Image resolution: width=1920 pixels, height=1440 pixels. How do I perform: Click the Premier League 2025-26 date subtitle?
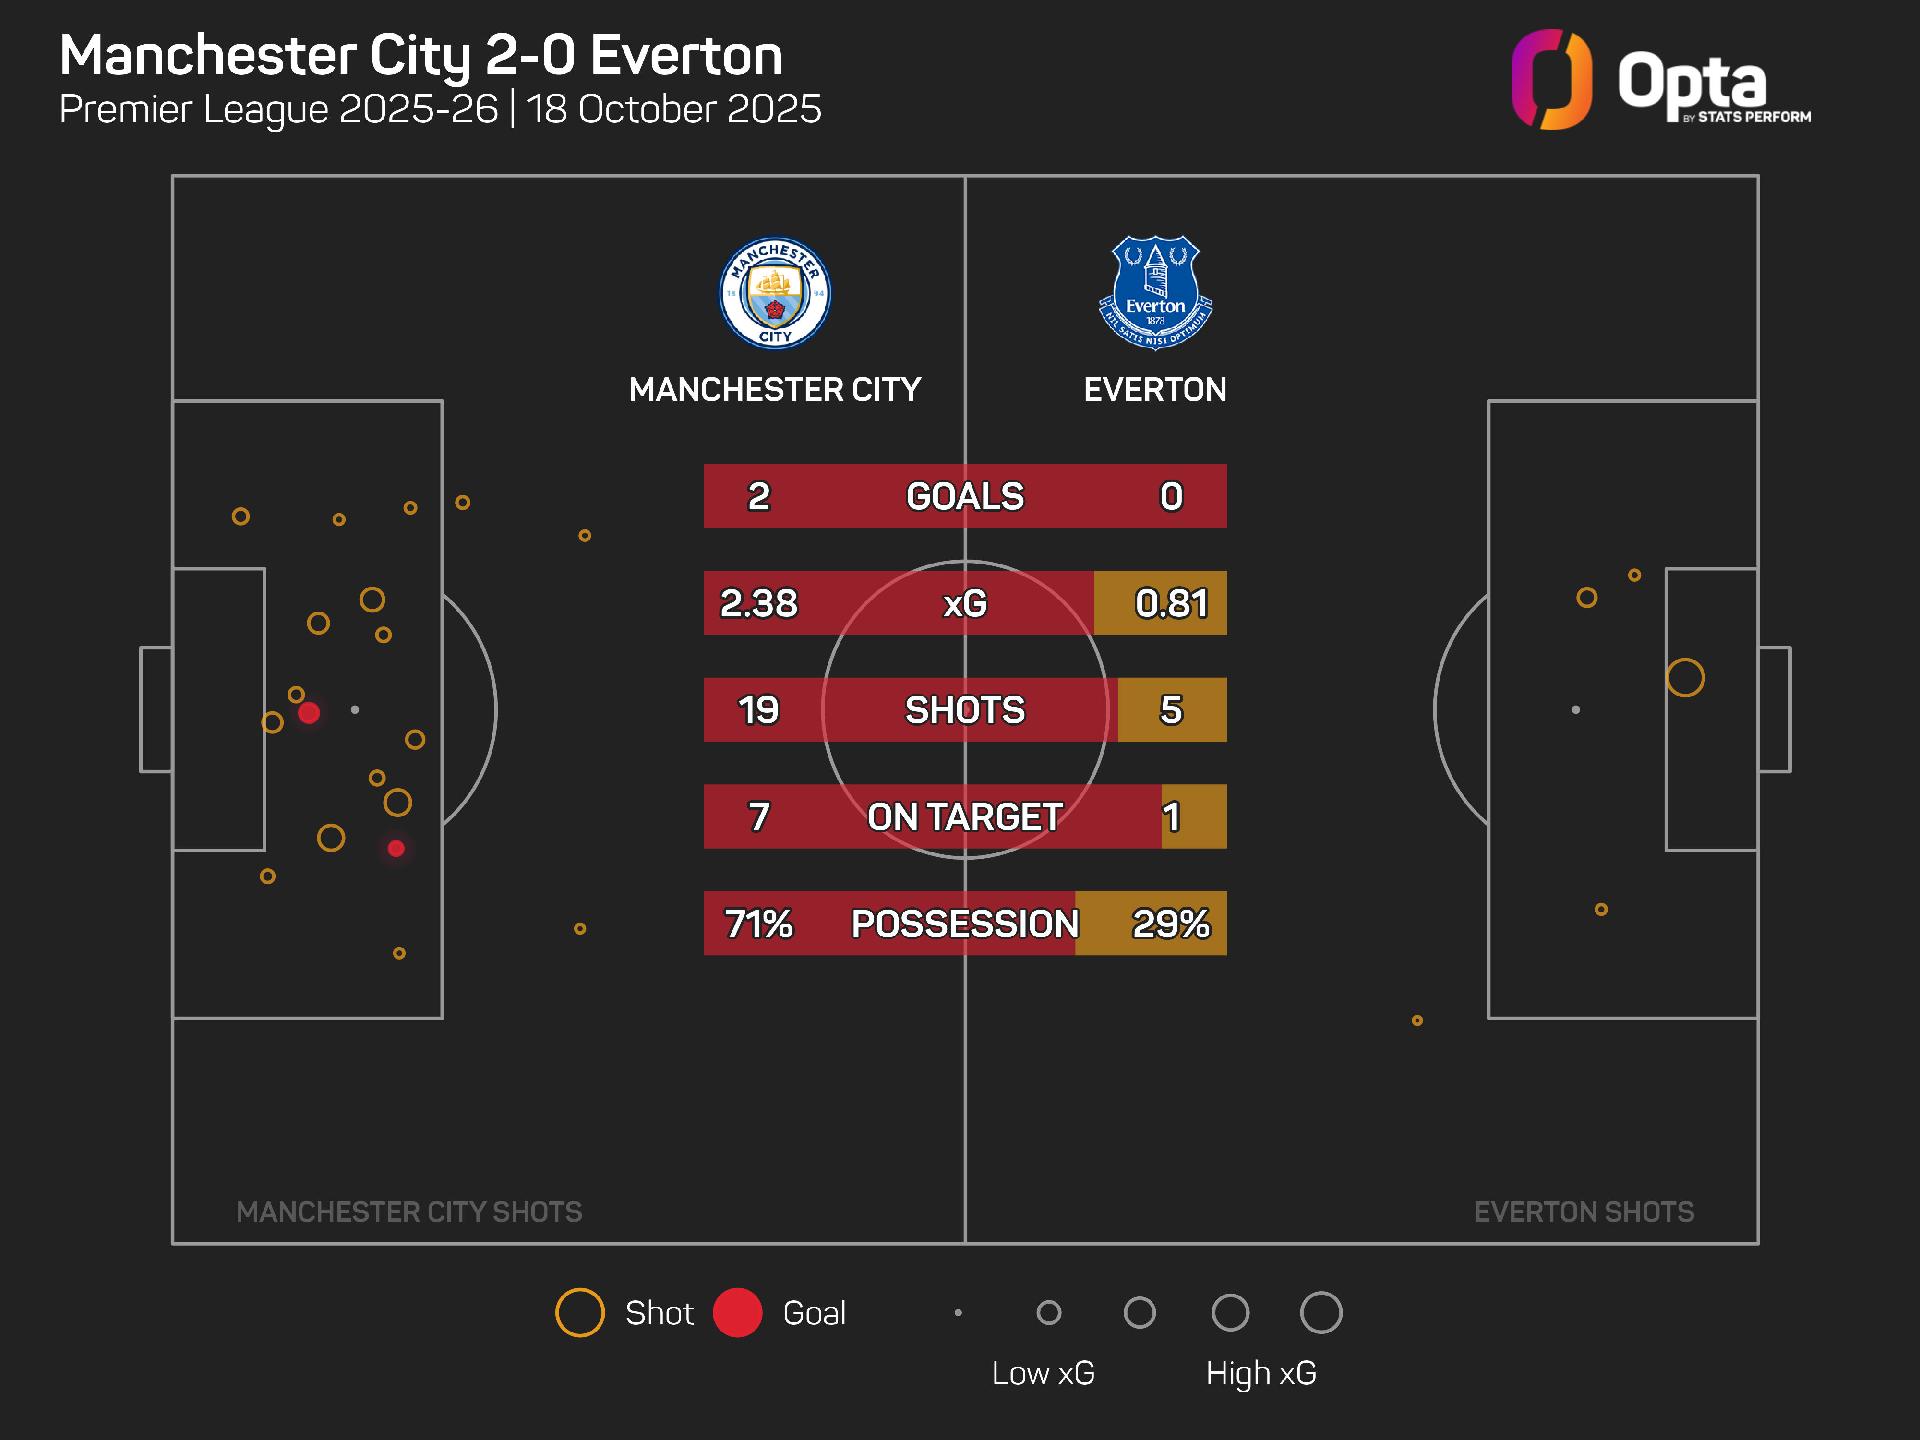440,109
